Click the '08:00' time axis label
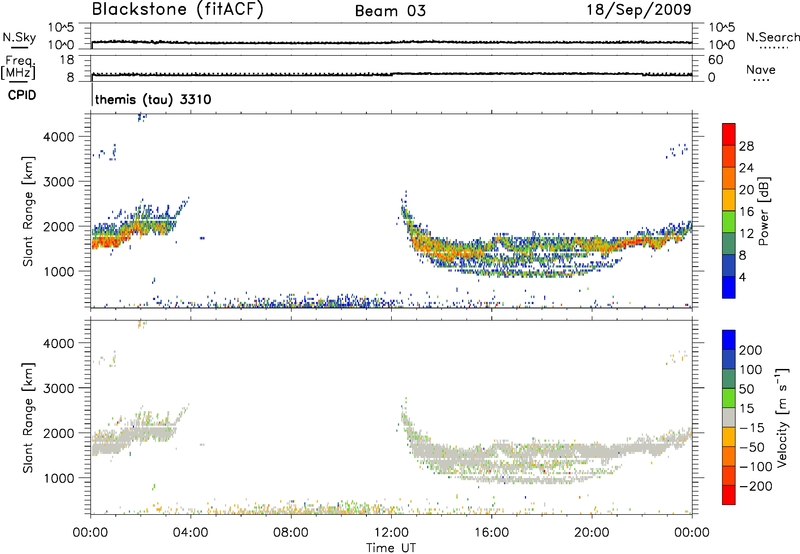Viewport: 800px width, 554px height. (x=291, y=533)
